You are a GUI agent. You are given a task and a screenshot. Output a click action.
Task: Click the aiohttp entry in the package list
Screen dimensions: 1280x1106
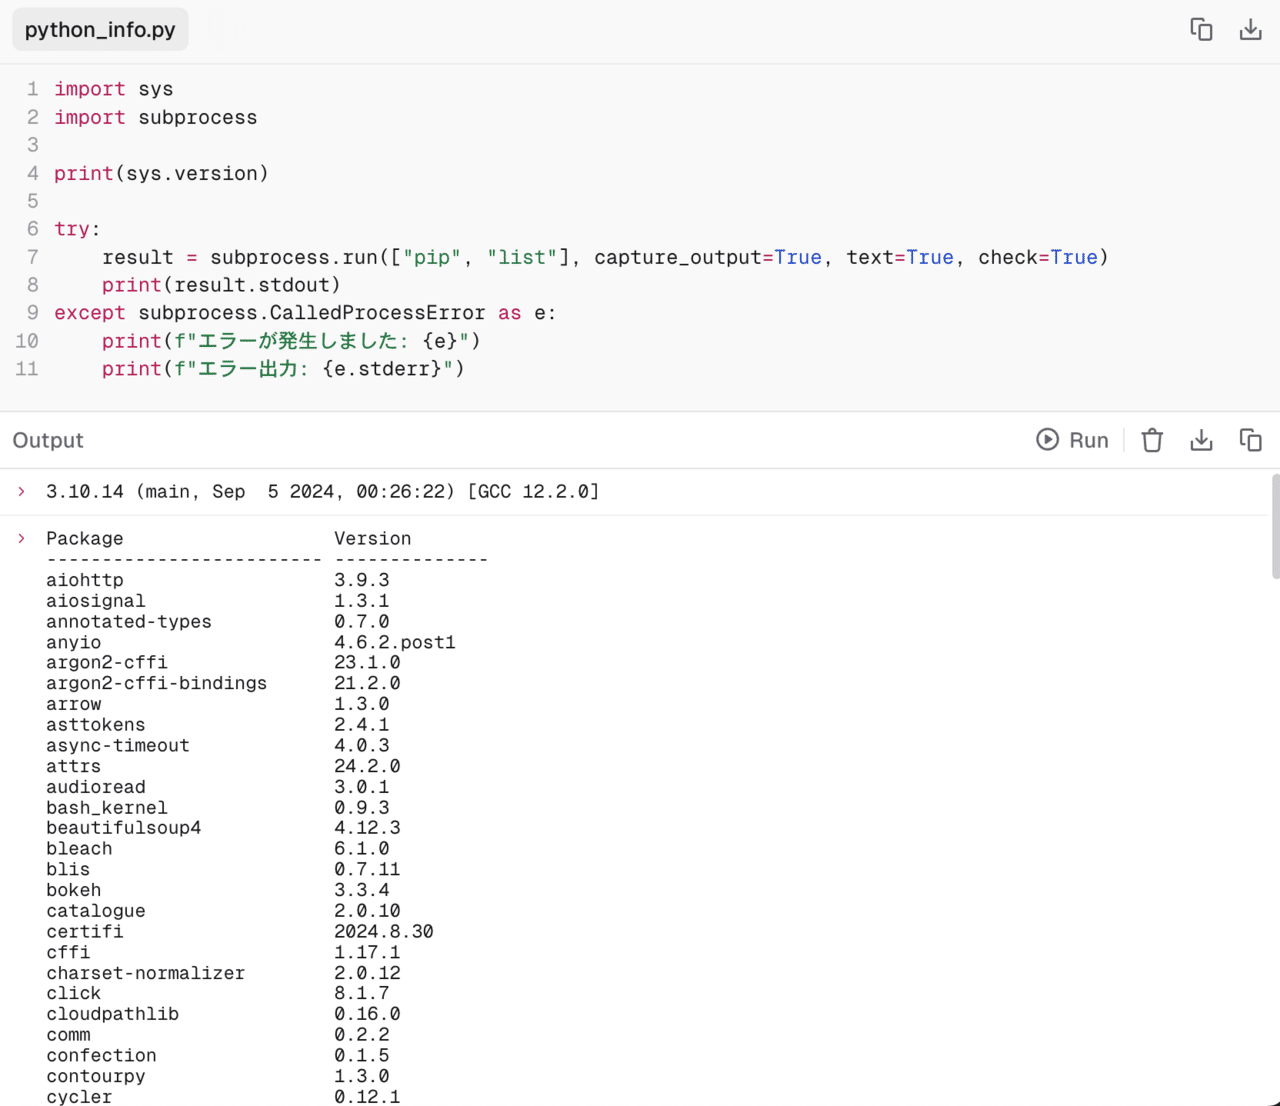pos(85,580)
